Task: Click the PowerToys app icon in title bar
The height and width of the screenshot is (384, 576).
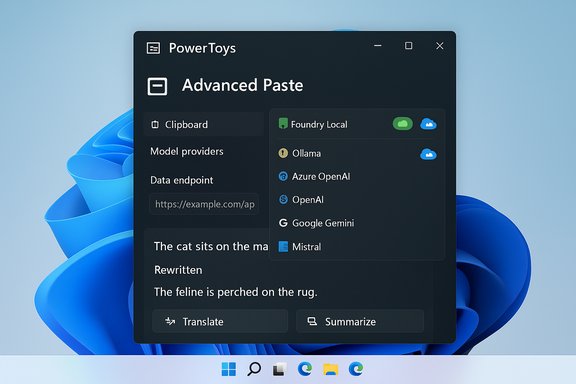Action: [x=153, y=48]
